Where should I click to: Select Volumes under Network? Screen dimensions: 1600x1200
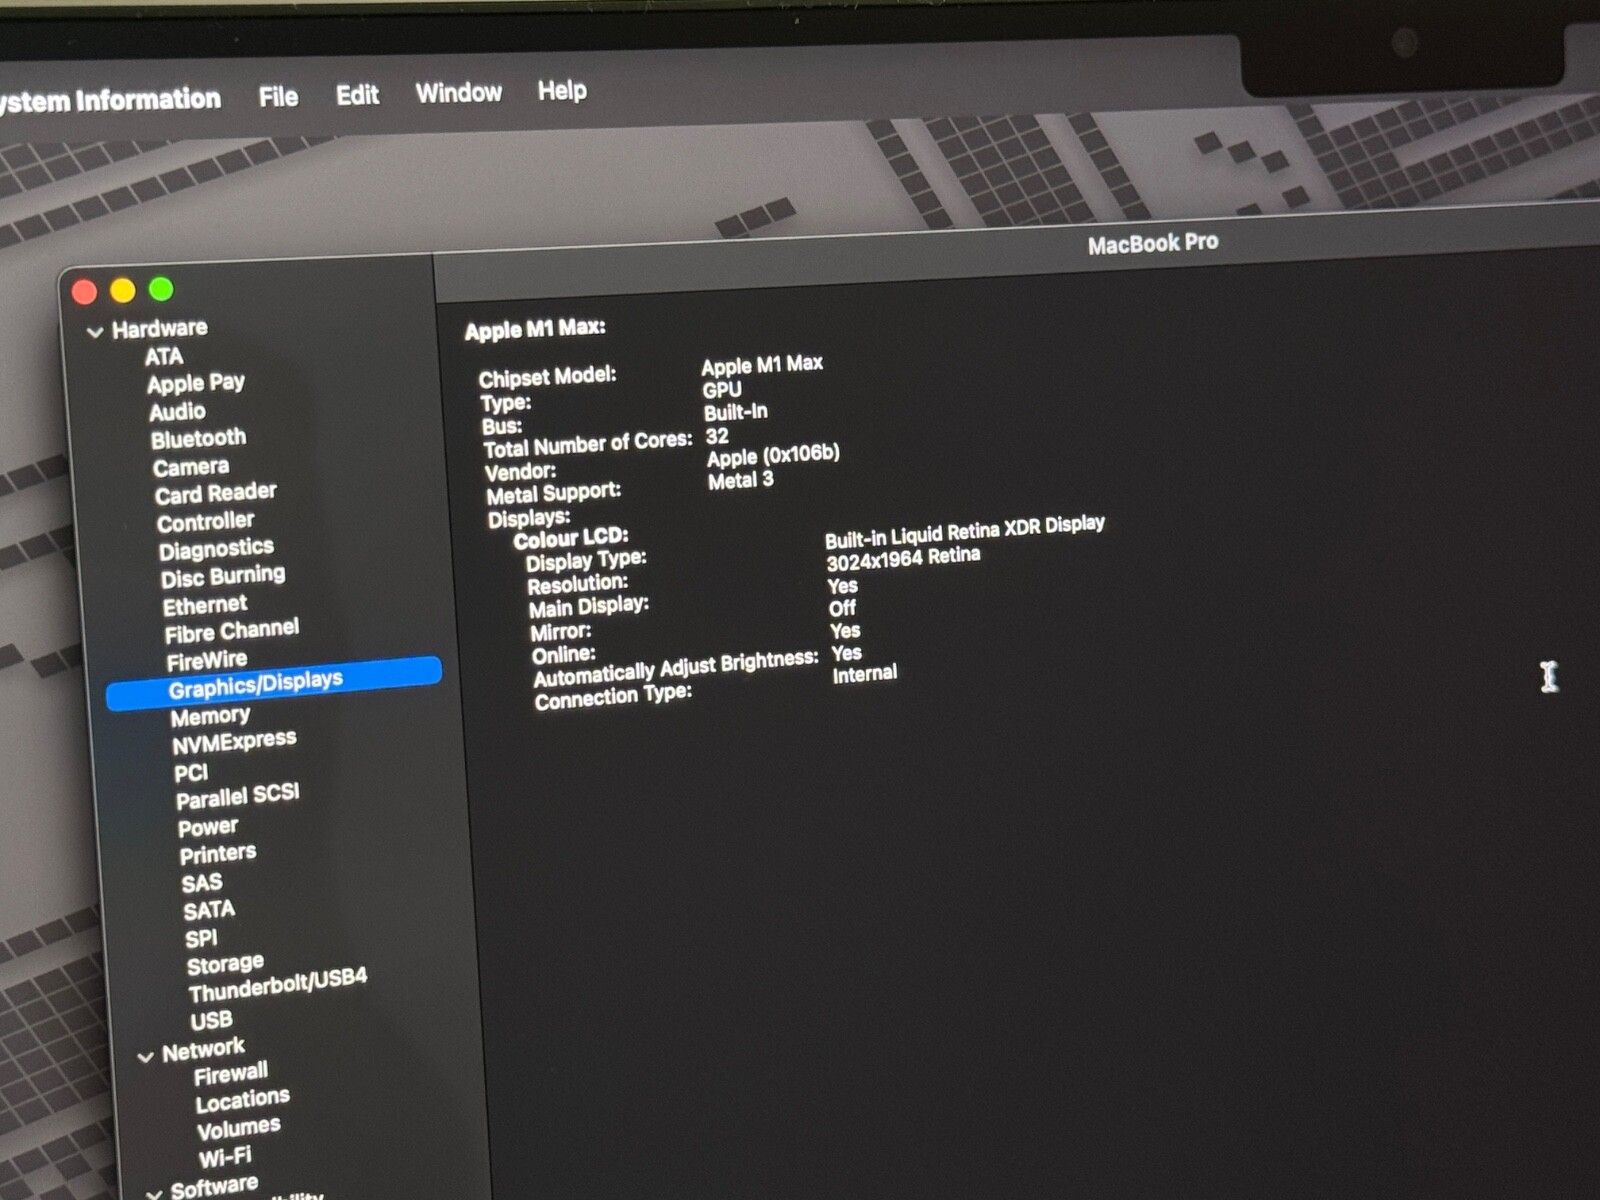[x=238, y=1129]
